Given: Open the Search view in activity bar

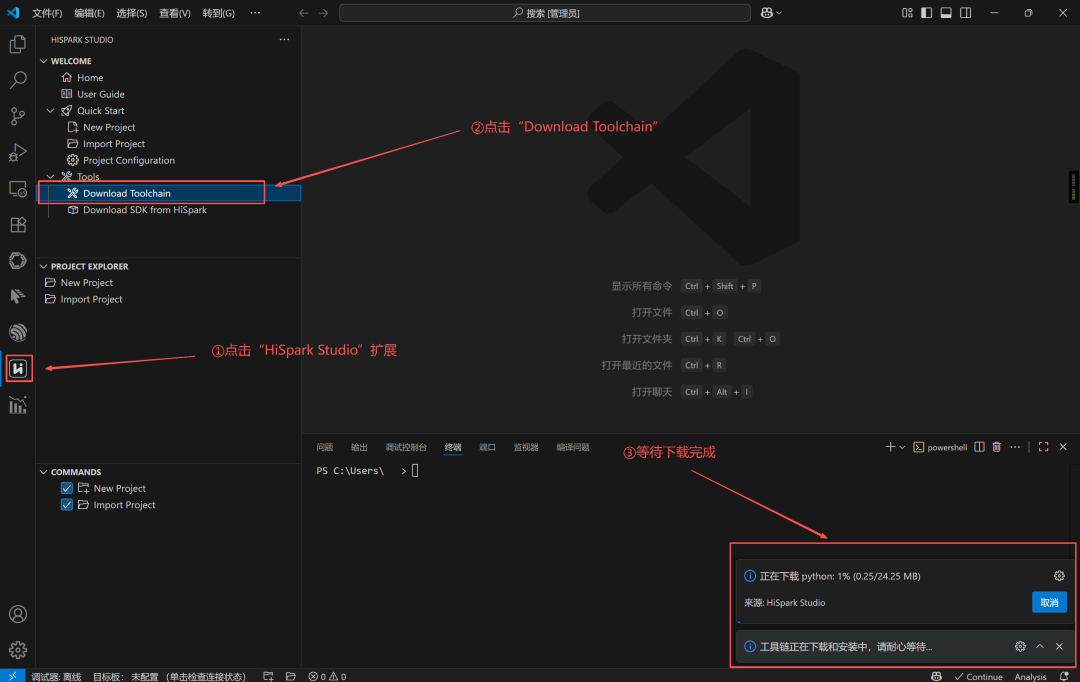Looking at the screenshot, I should coord(18,80).
